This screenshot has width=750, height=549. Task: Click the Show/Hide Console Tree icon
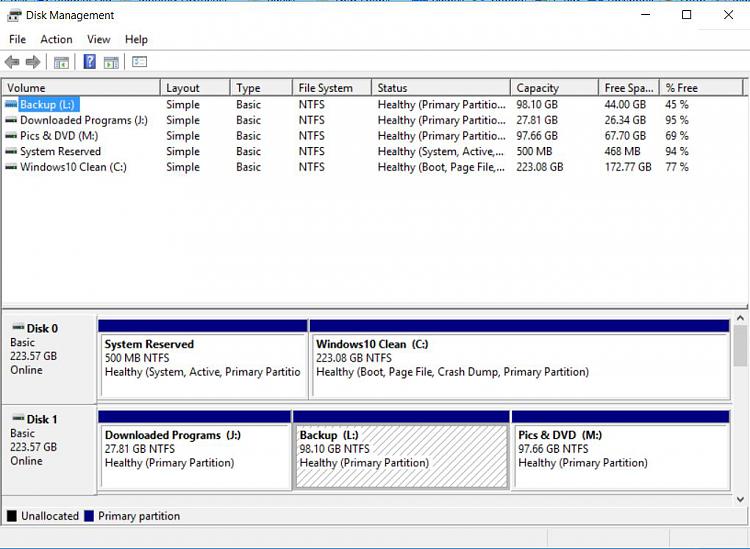61,62
